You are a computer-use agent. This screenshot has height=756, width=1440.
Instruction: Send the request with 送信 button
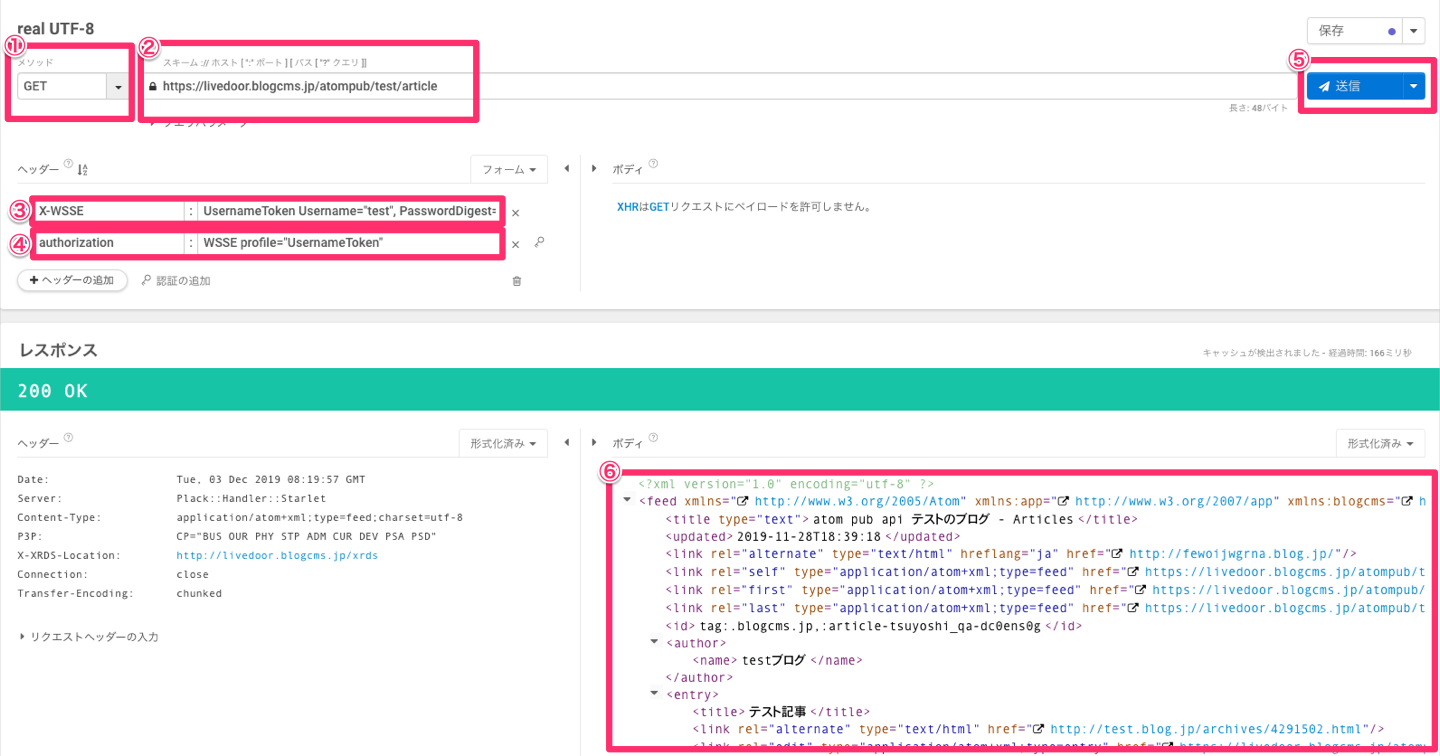coord(1354,86)
